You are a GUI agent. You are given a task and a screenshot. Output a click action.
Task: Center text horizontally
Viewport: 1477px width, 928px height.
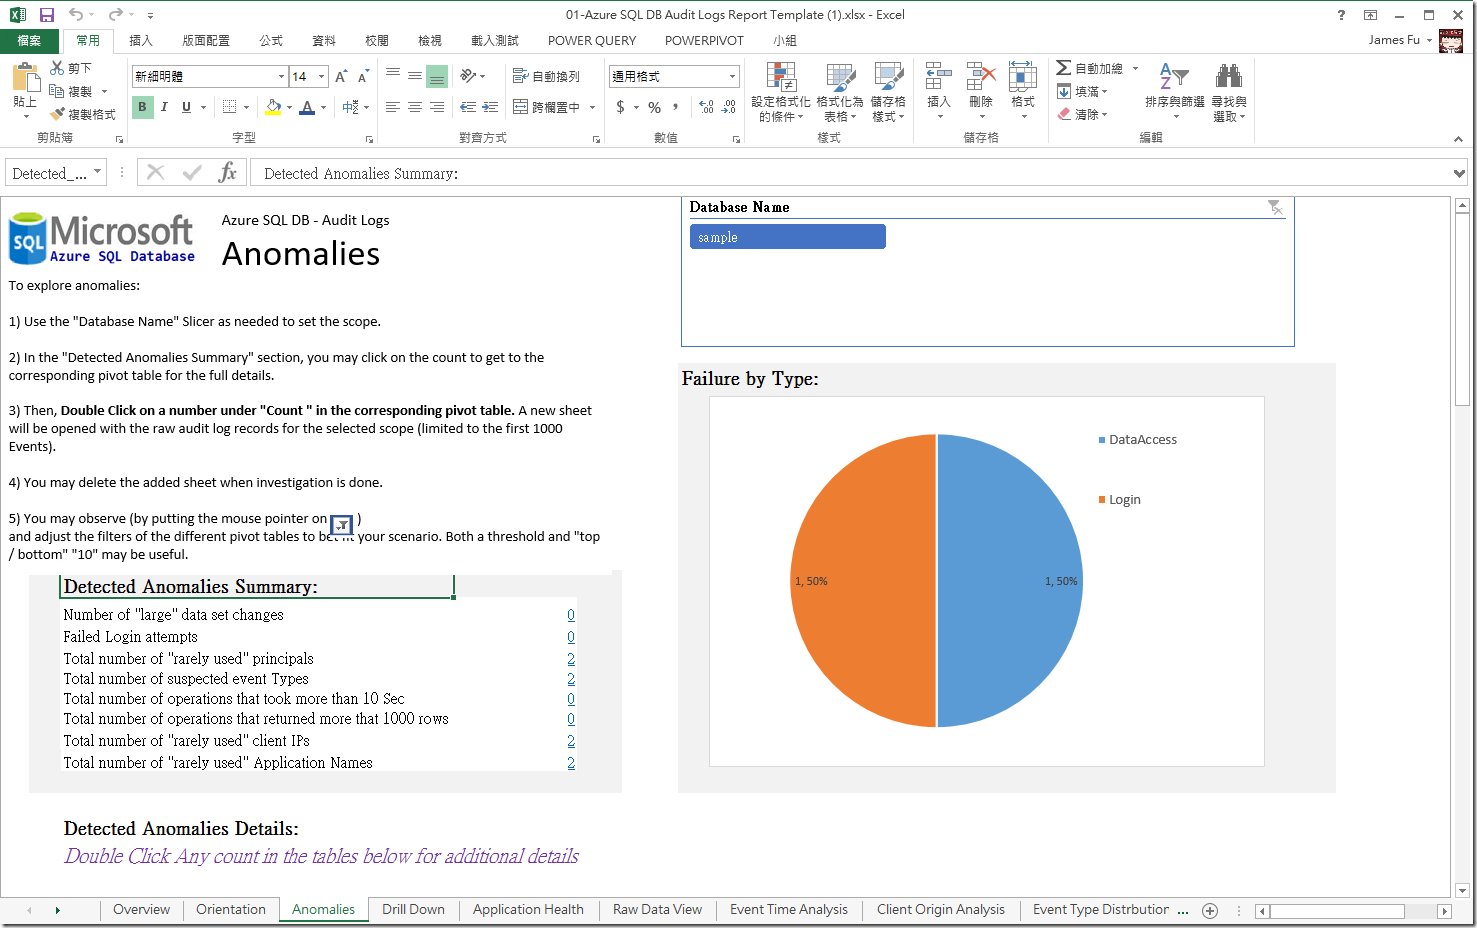coord(415,107)
